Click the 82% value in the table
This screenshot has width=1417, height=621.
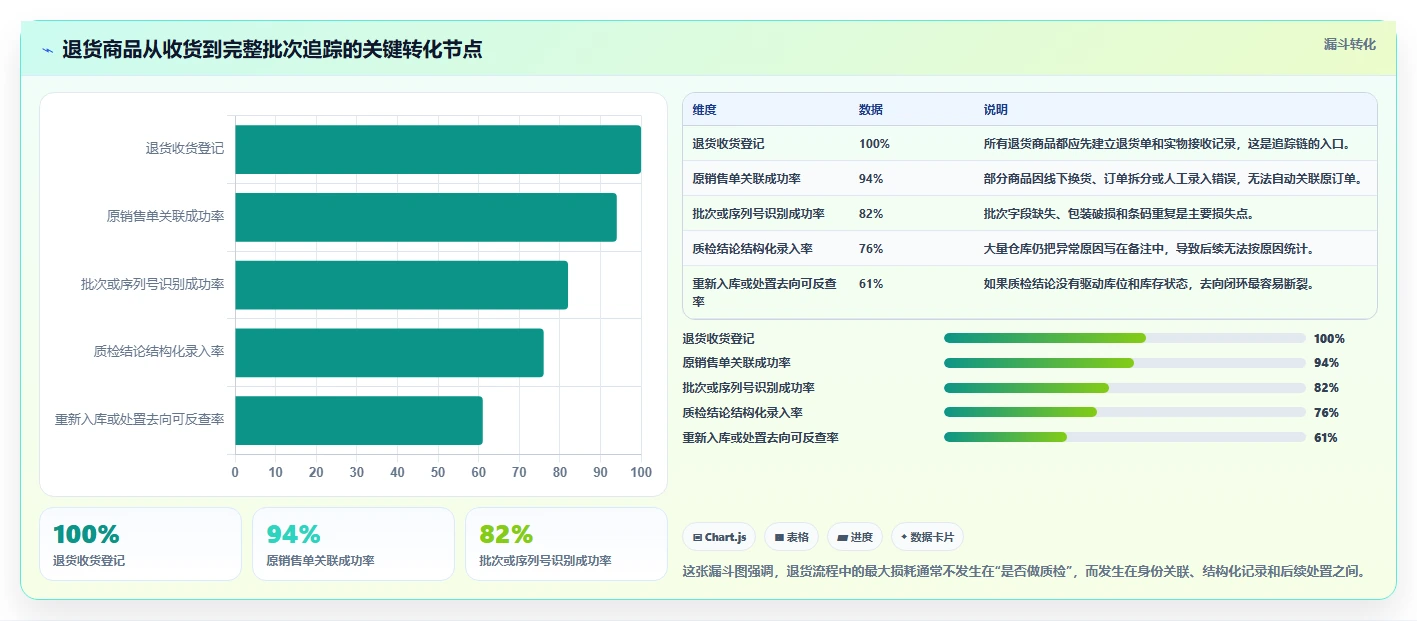click(x=871, y=213)
